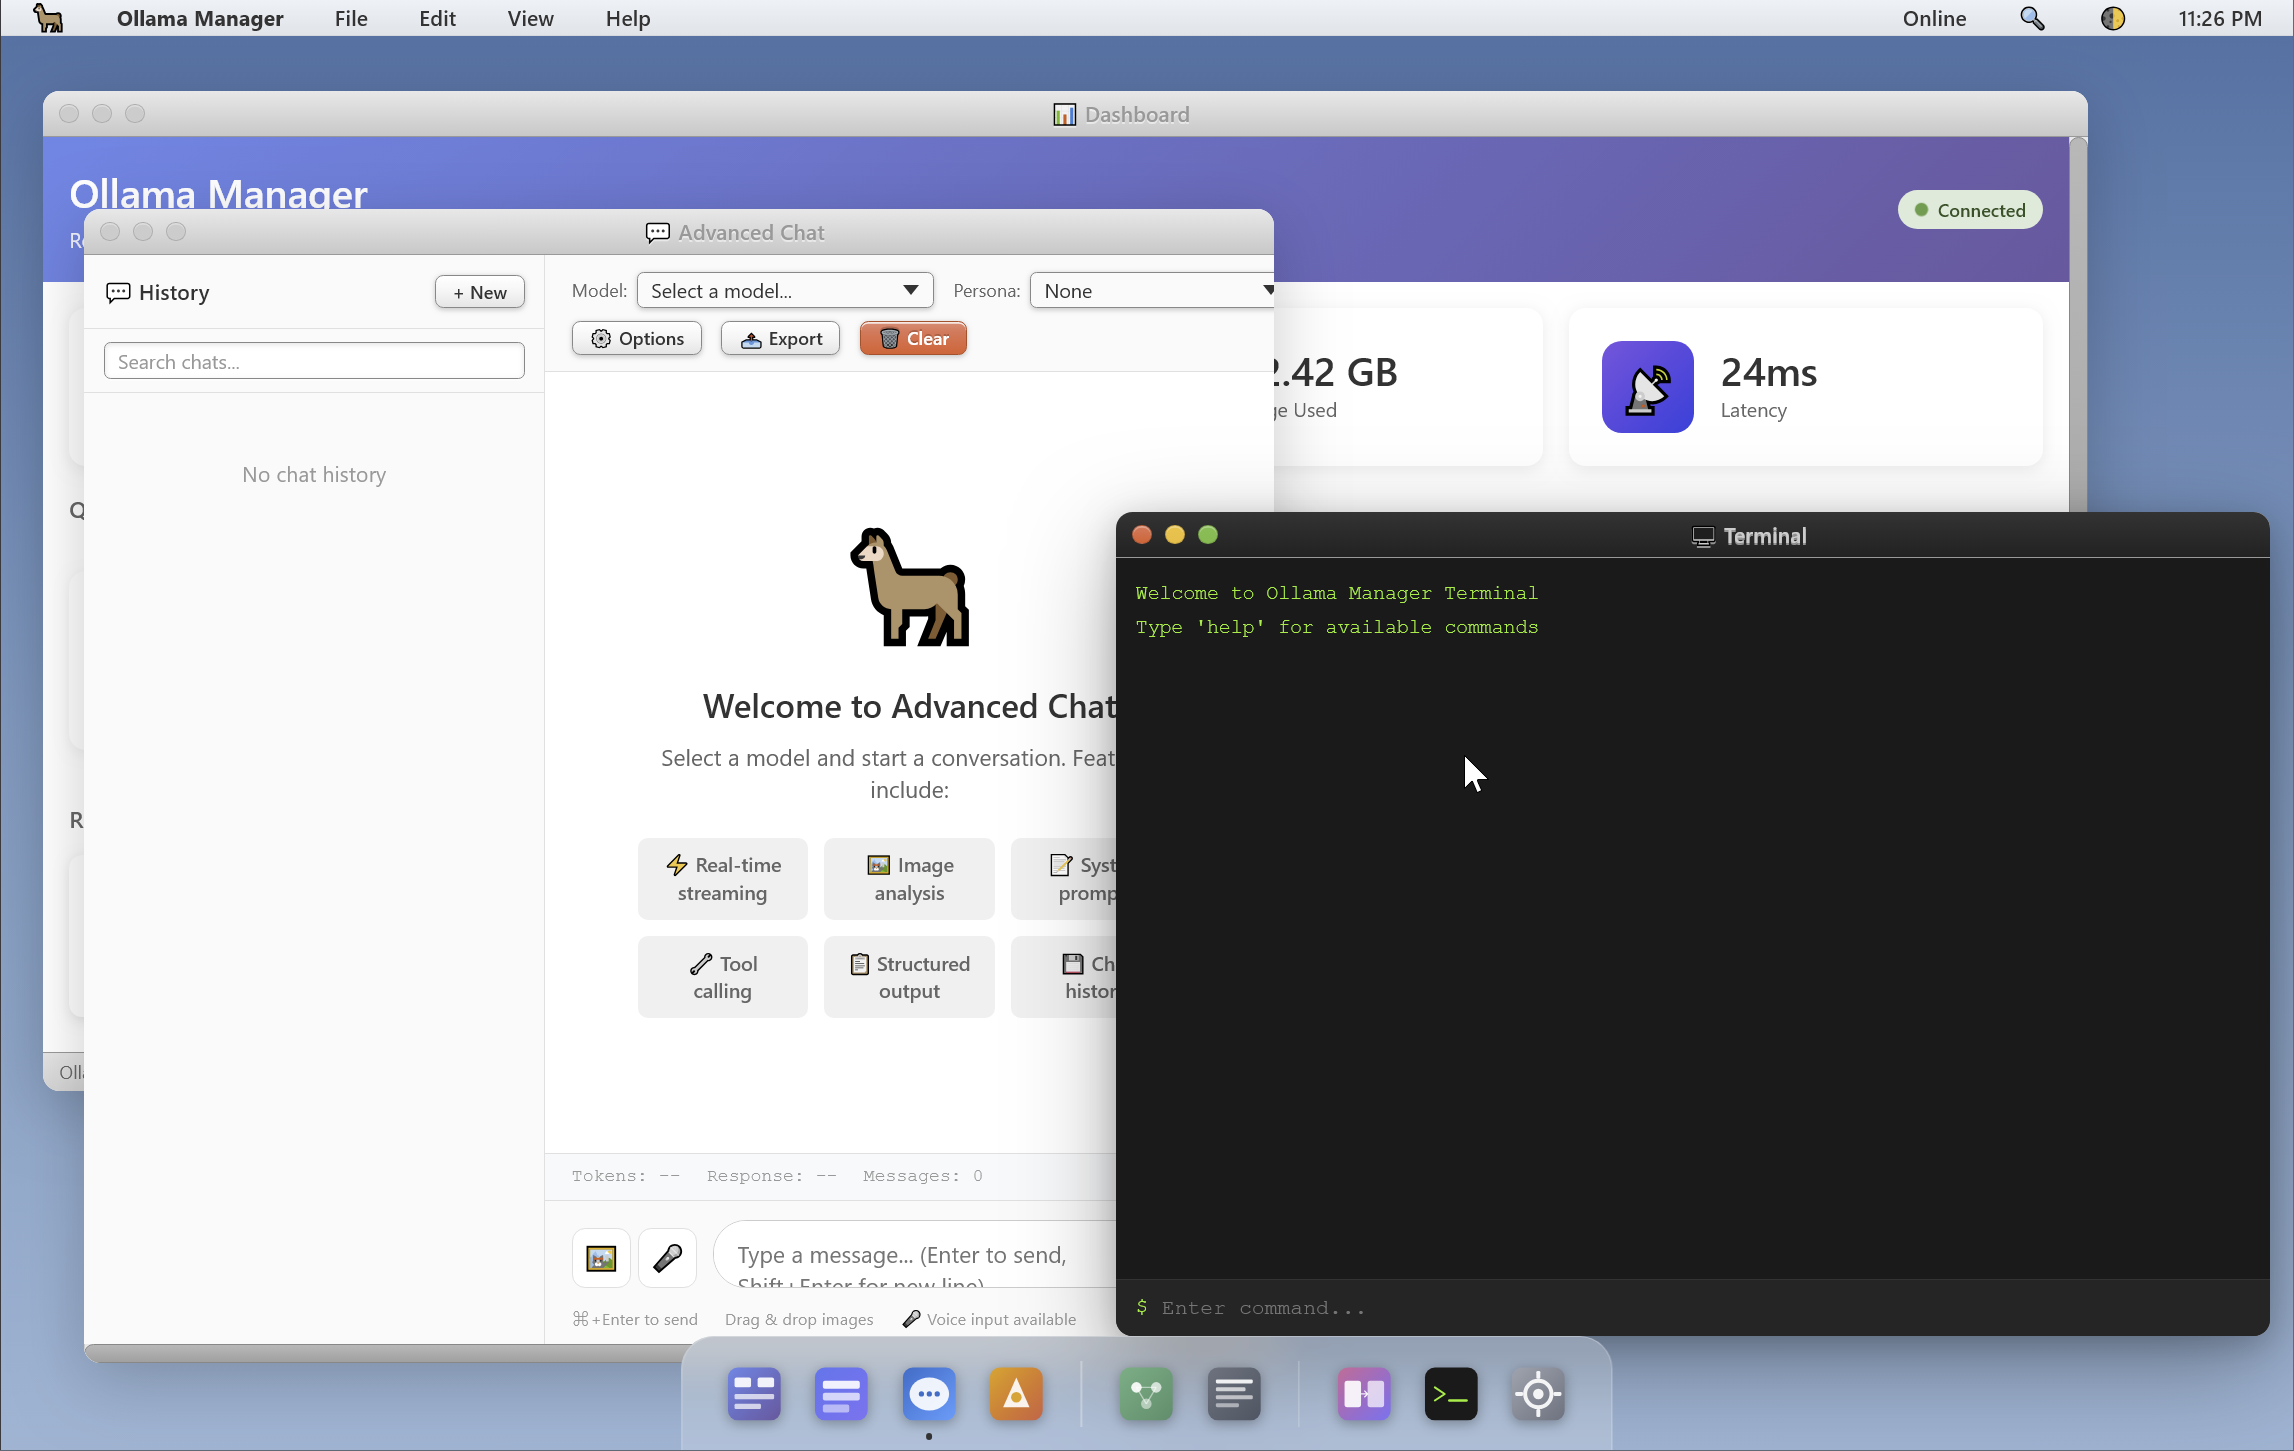Toggle the dark mode icon in menu bar
Screen dimensions: 2294x1451
(2112, 18)
